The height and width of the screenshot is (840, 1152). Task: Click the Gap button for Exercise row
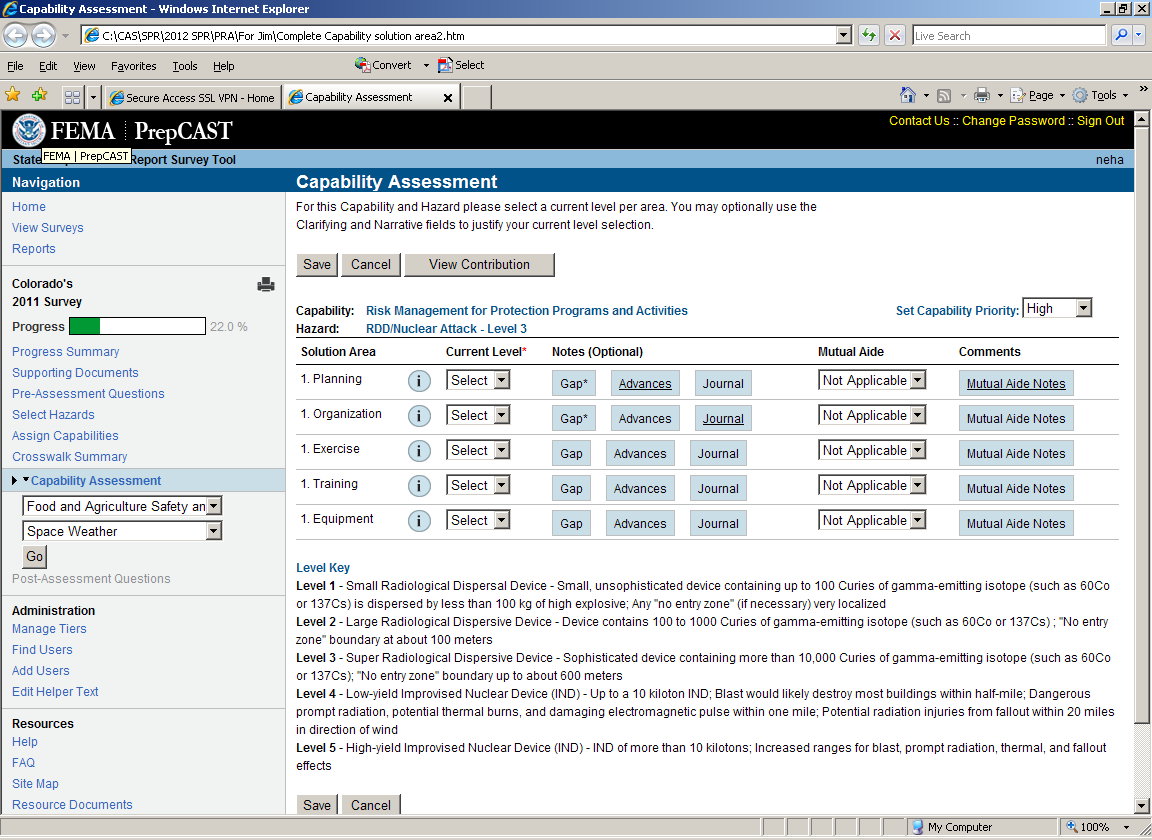571,454
